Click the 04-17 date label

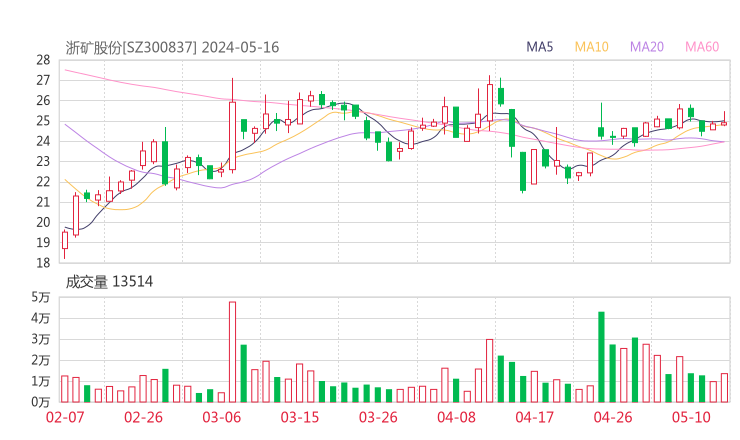(534, 417)
